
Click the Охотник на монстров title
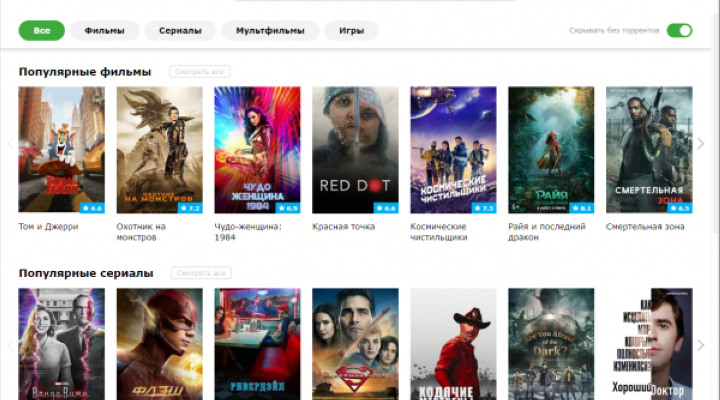coord(141,232)
